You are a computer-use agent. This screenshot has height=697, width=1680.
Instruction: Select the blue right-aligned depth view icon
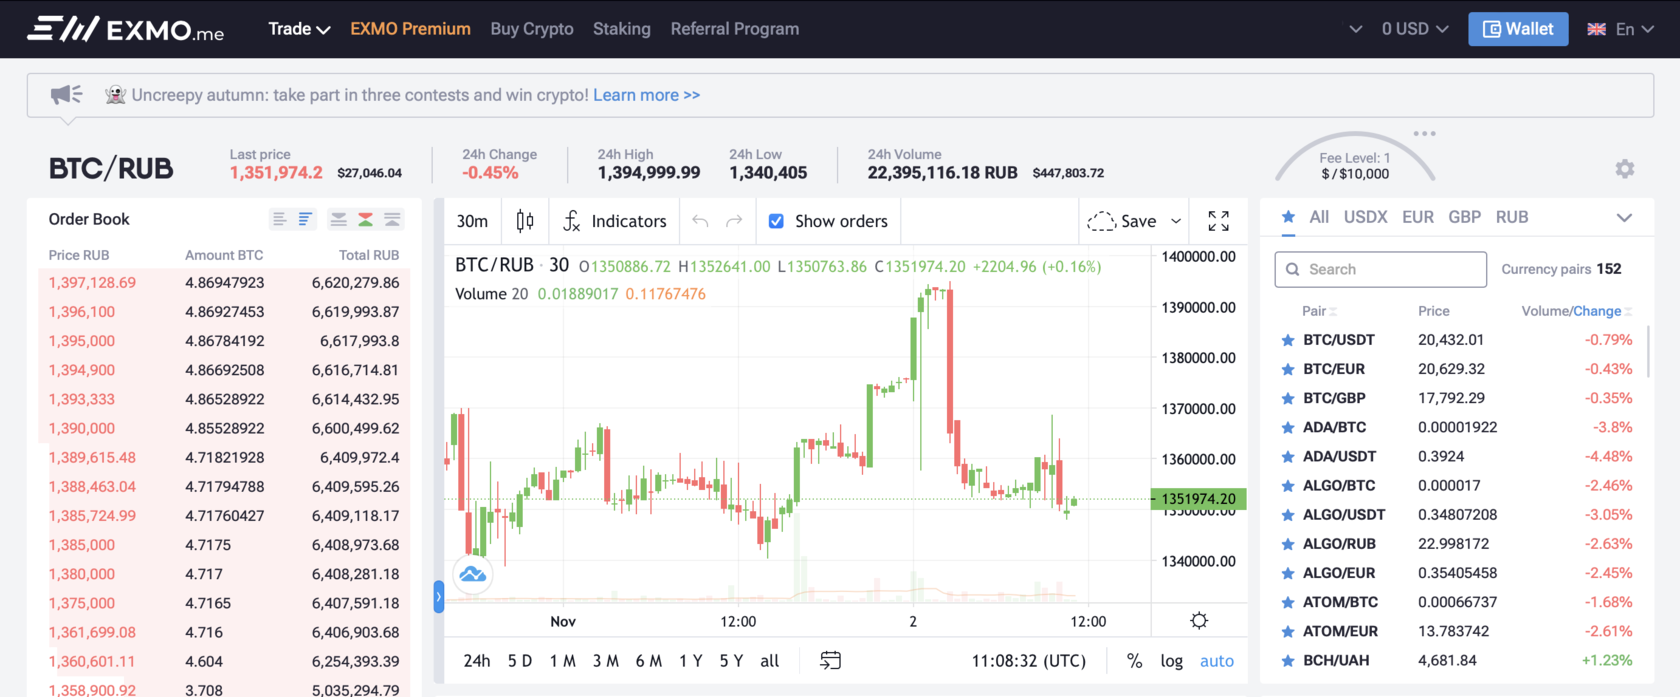click(305, 219)
